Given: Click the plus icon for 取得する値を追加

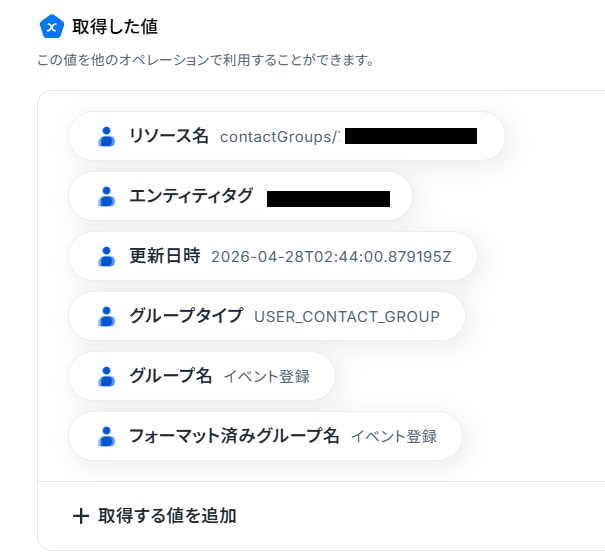Looking at the screenshot, I should pyautogui.click(x=81, y=516).
